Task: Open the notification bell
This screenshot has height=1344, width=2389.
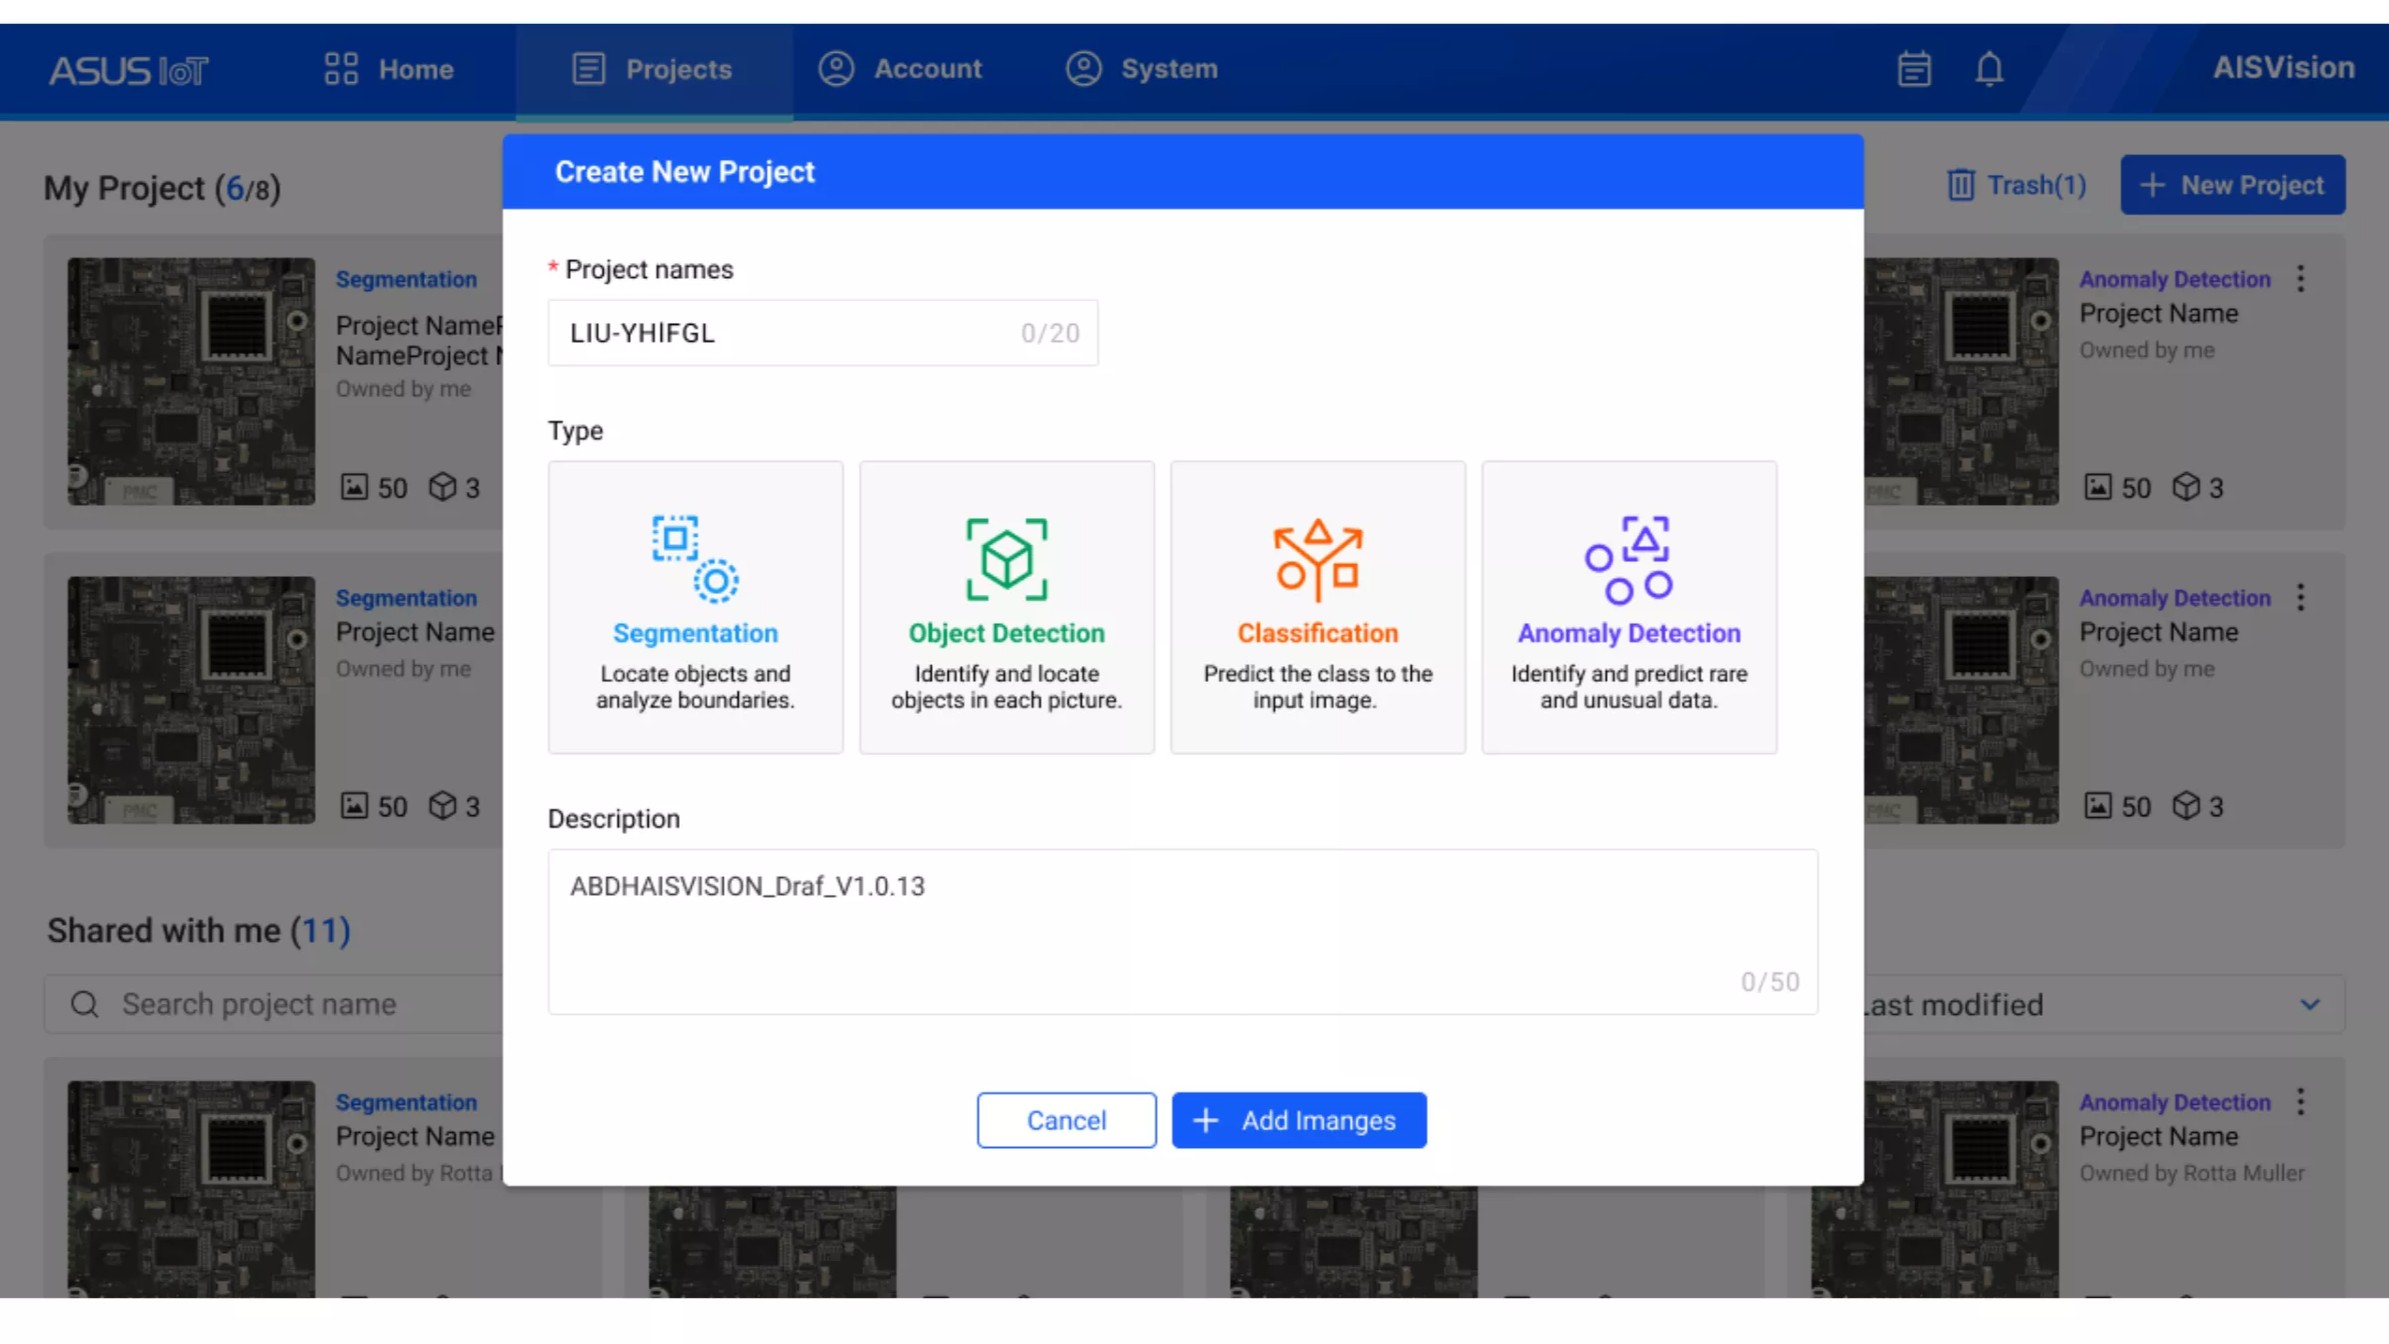Action: tap(1988, 69)
